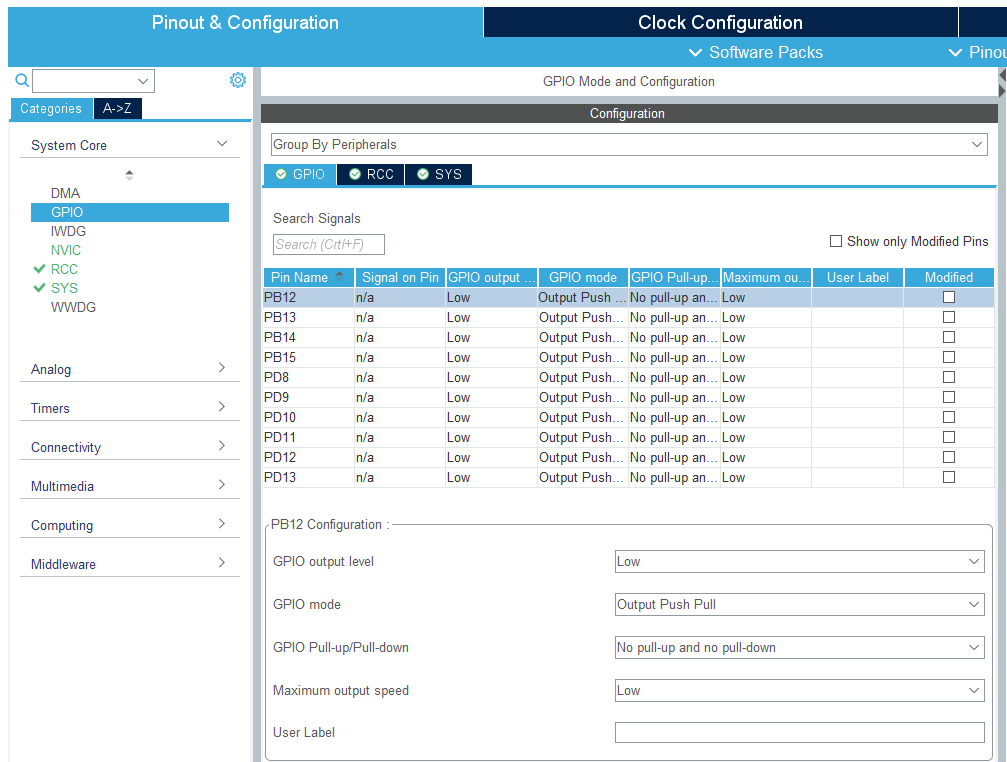Select the PD11 pin row
The height and width of the screenshot is (762, 1007).
coord(629,437)
